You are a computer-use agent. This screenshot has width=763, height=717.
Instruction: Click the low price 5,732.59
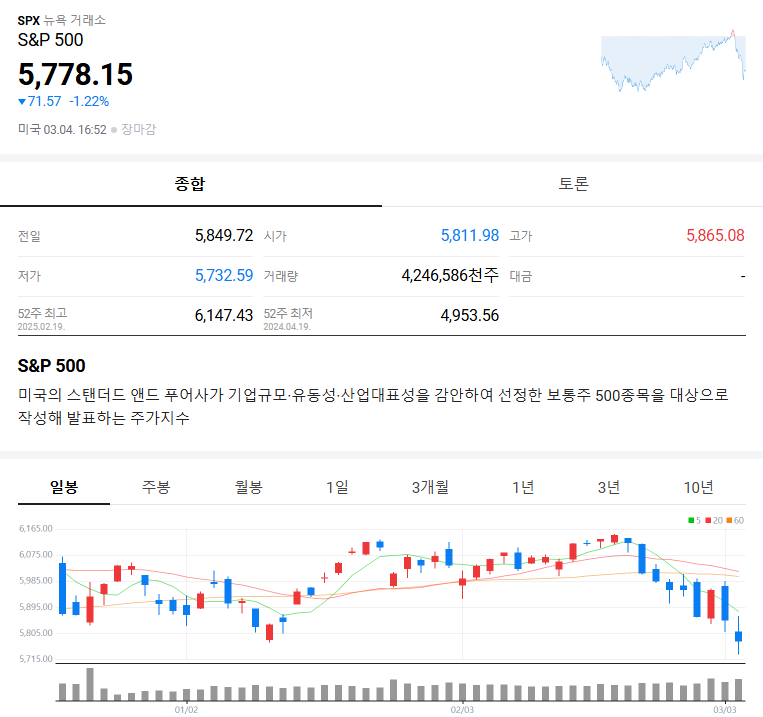pos(224,276)
